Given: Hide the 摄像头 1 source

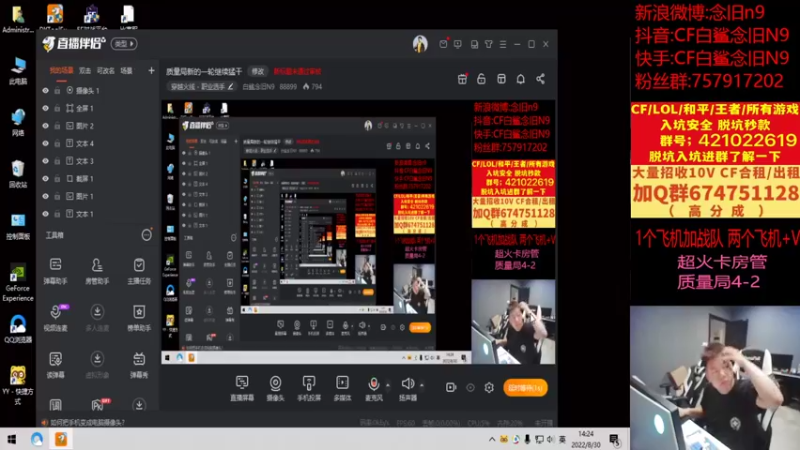Looking at the screenshot, I should (x=45, y=90).
